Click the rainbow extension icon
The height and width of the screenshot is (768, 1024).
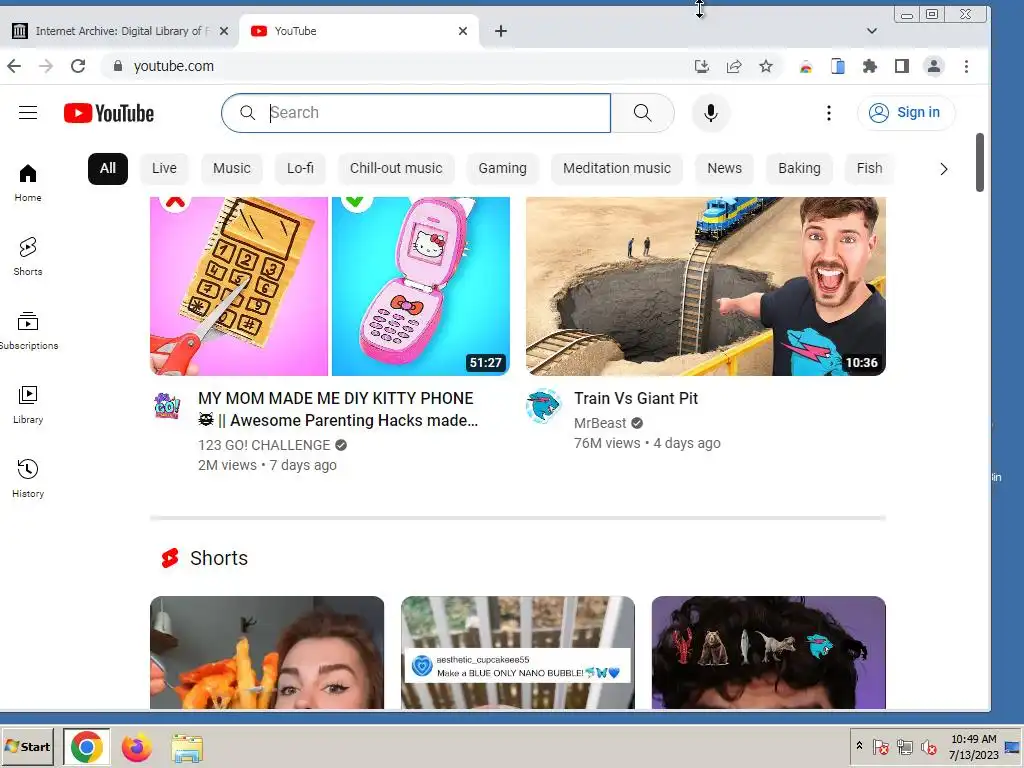[806, 67]
